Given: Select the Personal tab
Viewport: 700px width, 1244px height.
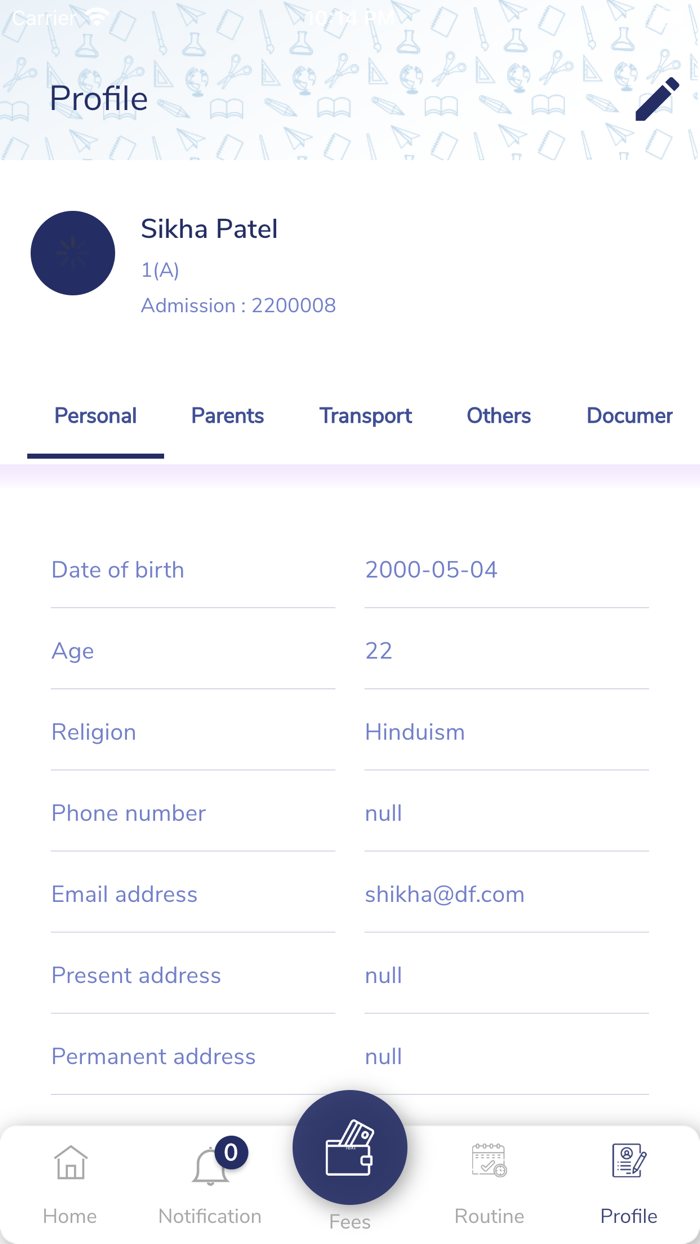Looking at the screenshot, I should [95, 416].
